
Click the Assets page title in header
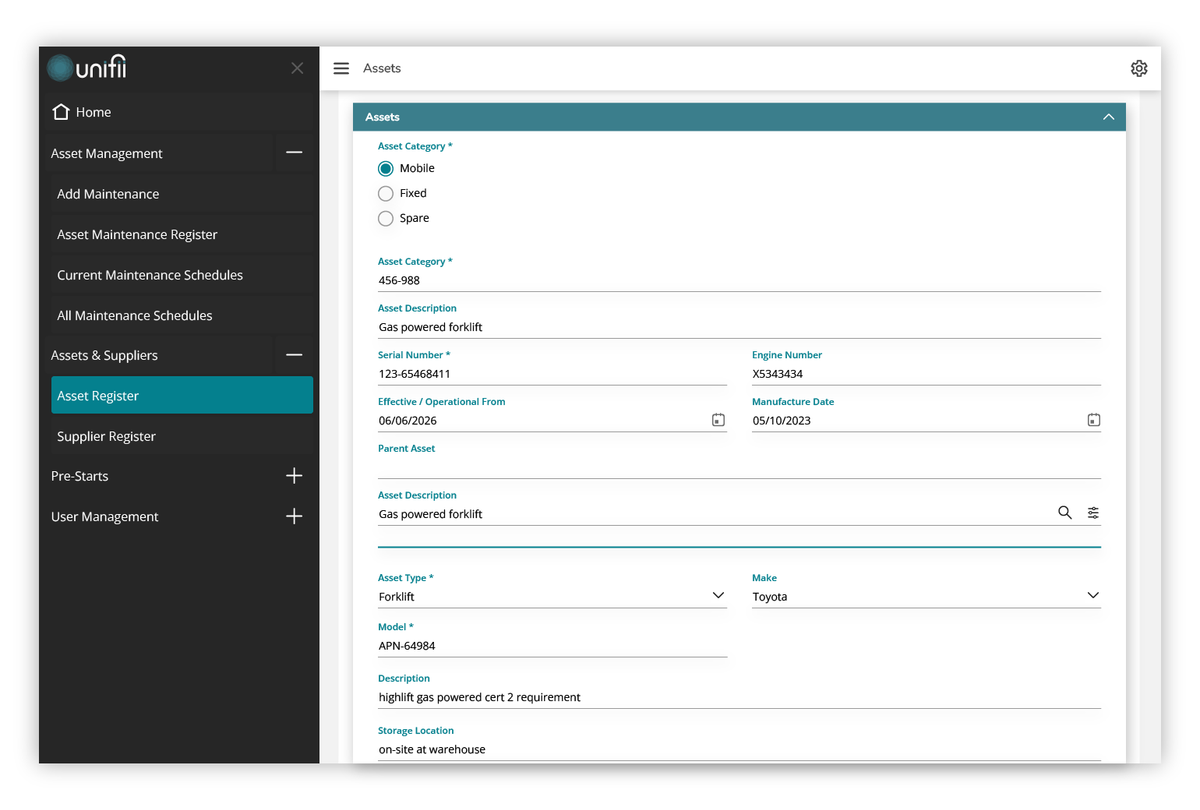tap(382, 68)
